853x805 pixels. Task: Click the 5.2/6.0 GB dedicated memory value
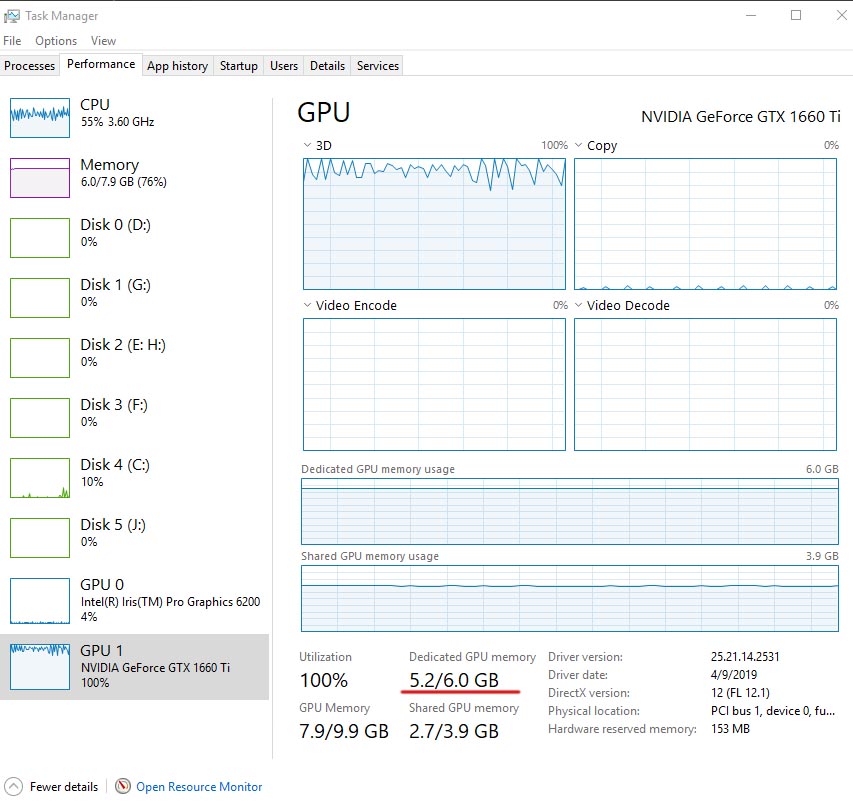[x=454, y=680]
